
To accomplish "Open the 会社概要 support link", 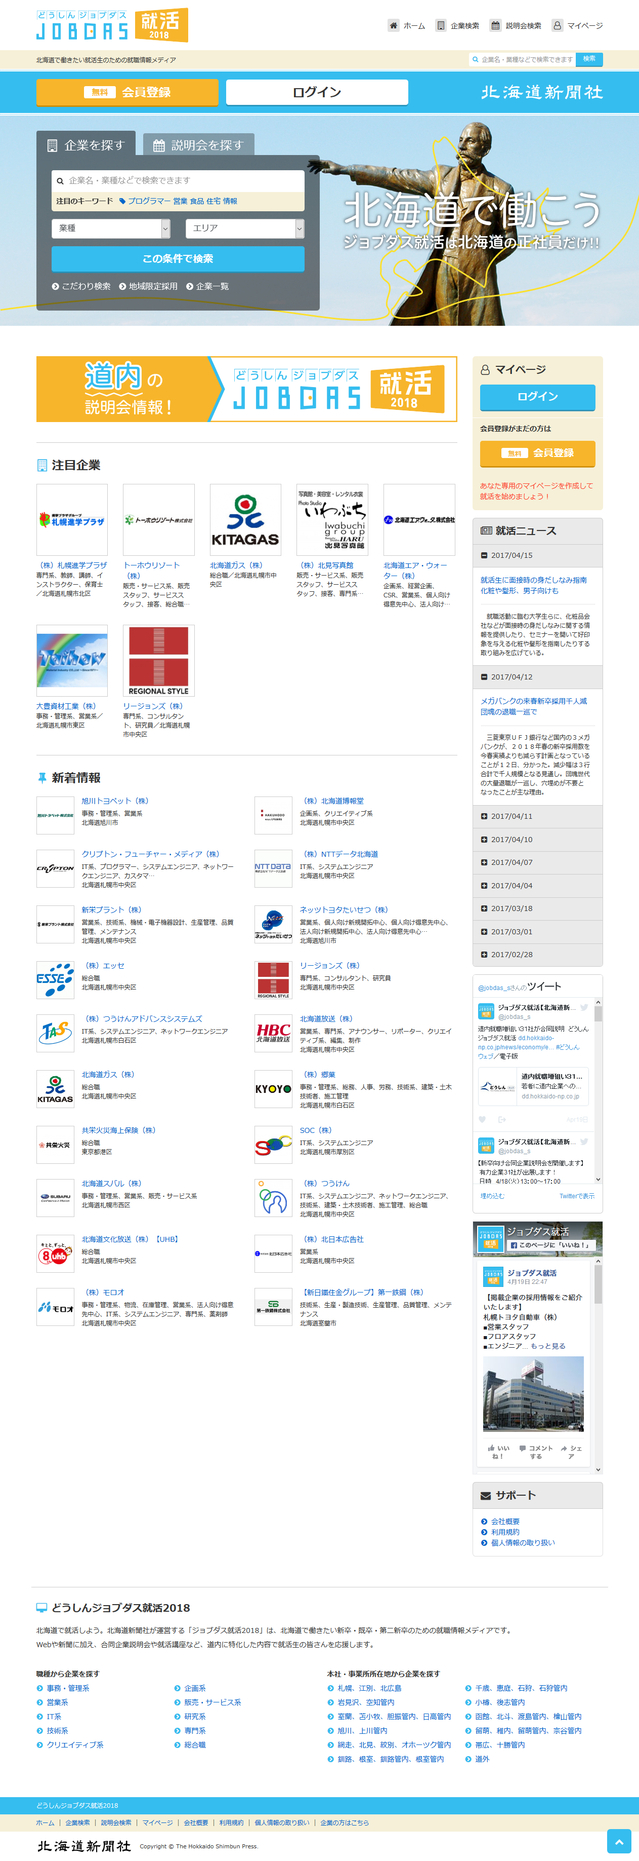I will tap(505, 1521).
